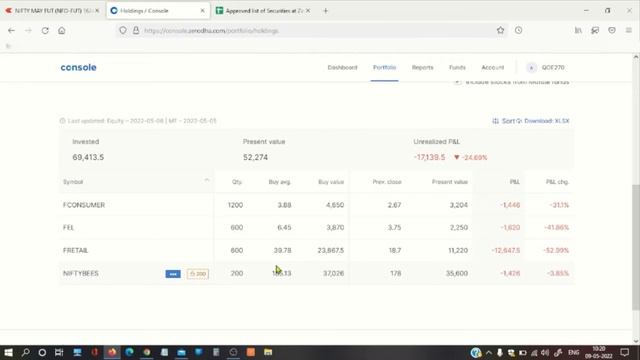Screen dimensions: 640x360
Task: Switch the ENG input language indicator
Action: 573,353
